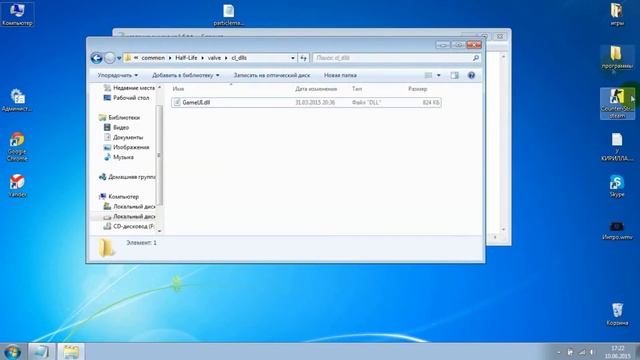Click navigation pane scrollbar down arrow
The image size is (640, 360).
tap(160, 231)
